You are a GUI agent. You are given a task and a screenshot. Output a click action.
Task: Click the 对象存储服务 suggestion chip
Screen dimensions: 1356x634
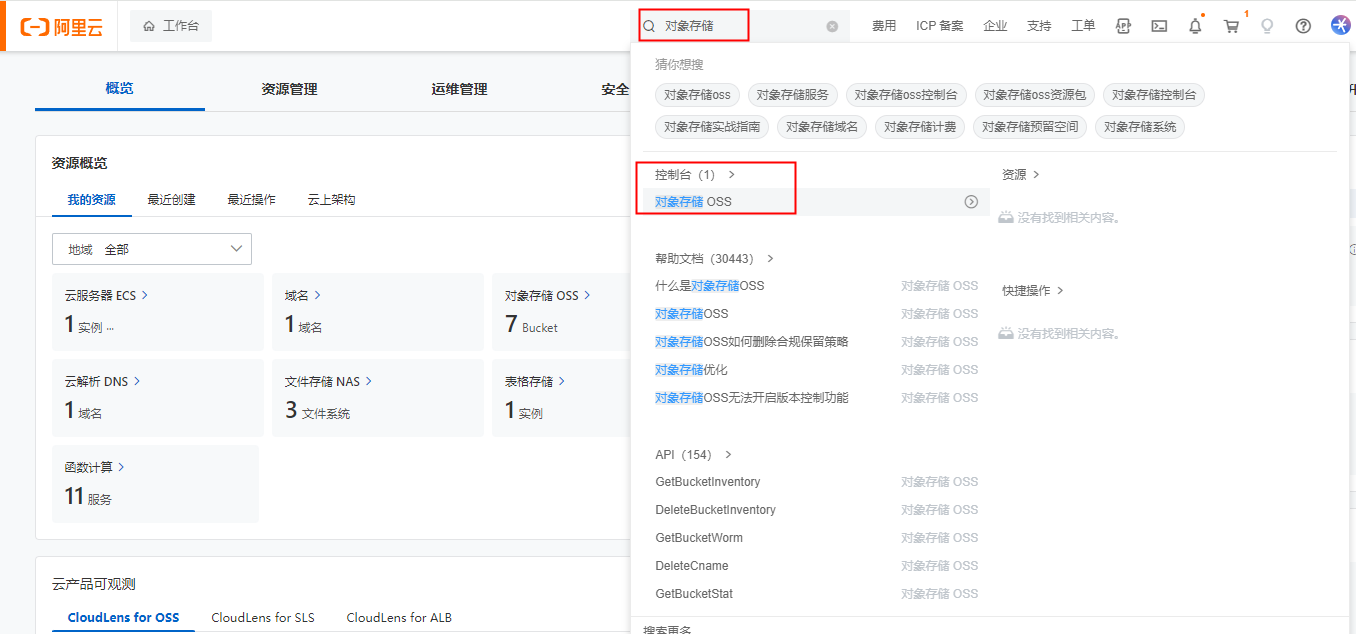(792, 95)
